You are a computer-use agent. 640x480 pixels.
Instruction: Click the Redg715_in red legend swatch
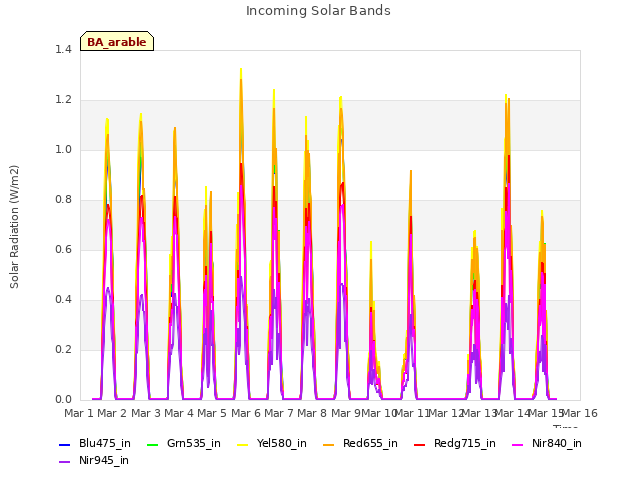[x=420, y=444]
